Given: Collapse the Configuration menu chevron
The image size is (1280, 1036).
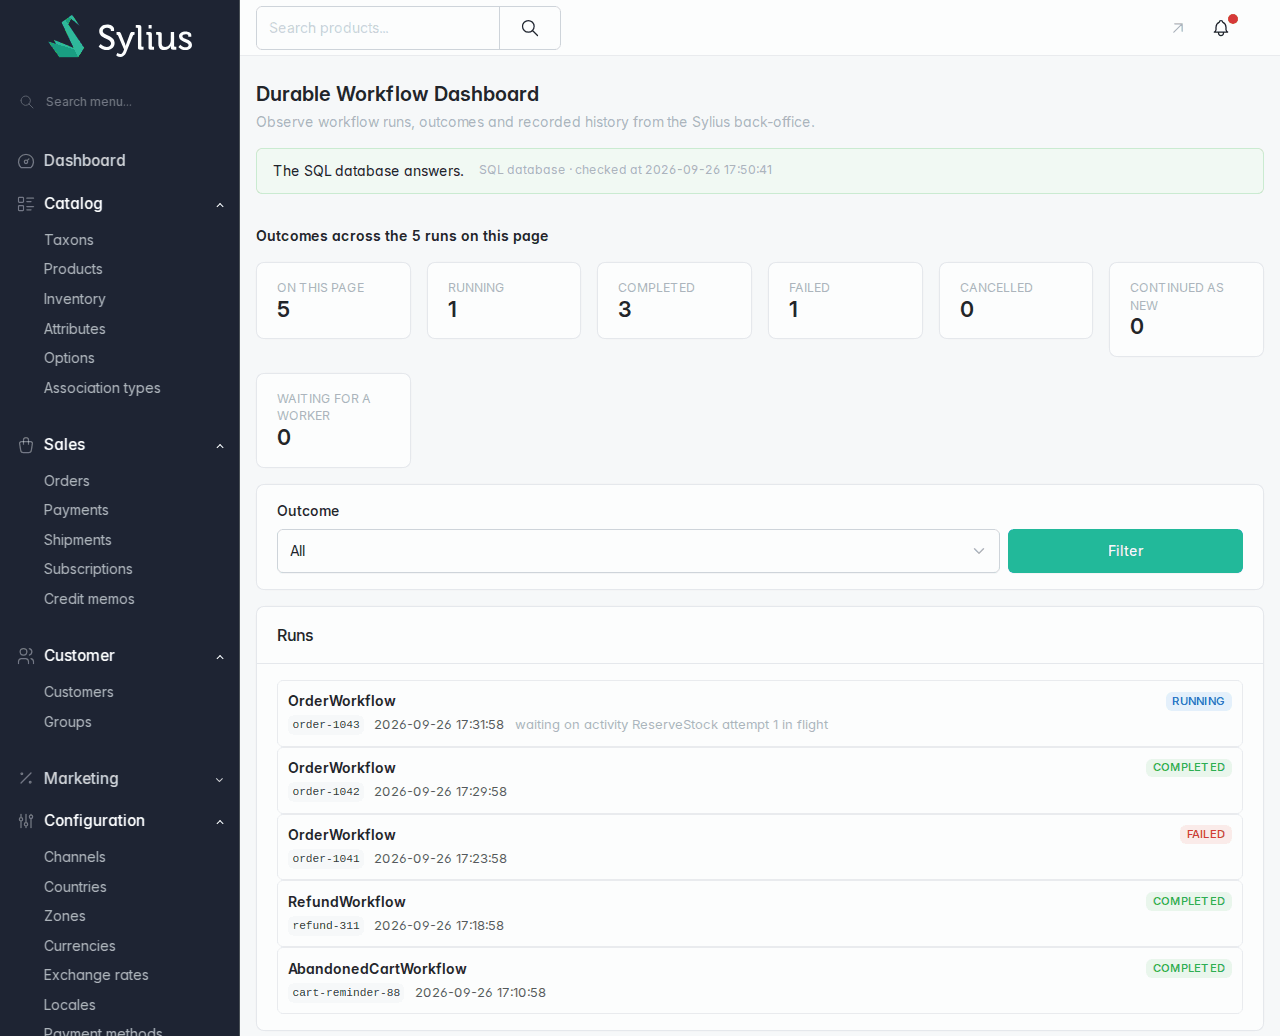Looking at the screenshot, I should point(220,822).
